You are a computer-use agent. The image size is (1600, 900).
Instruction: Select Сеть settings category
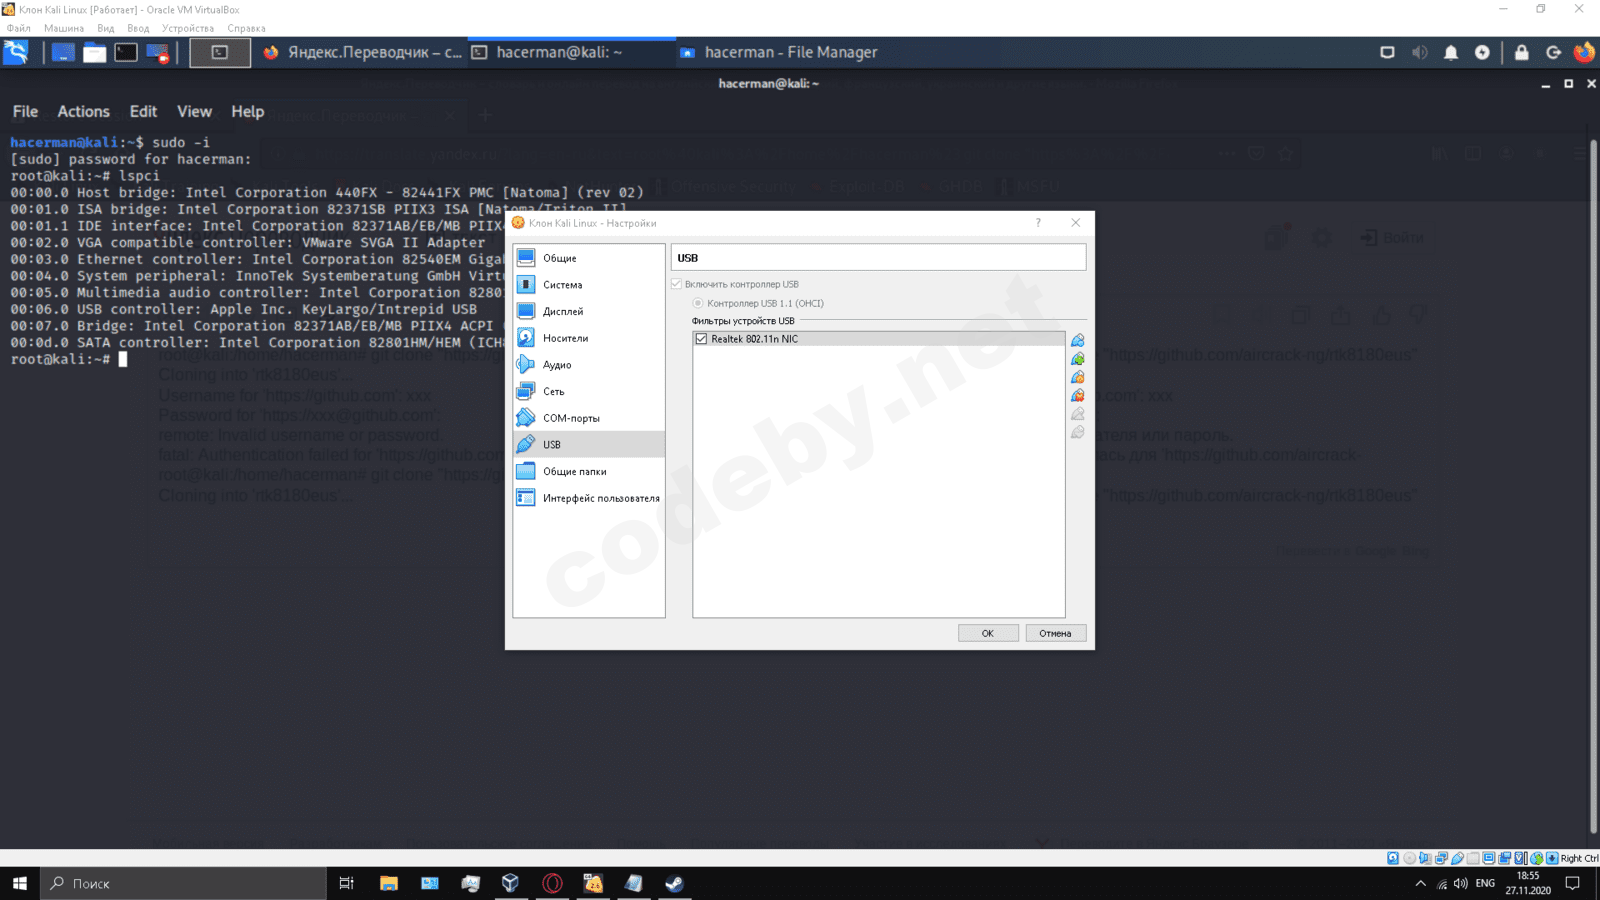pyautogui.click(x=589, y=391)
